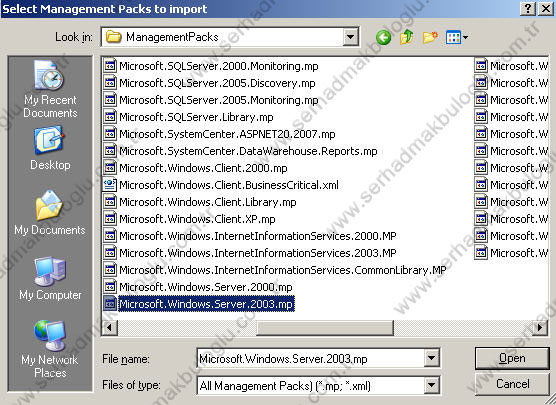Click the left arrow of horizontal scrollbar
The width and height of the screenshot is (556, 405).
tap(110, 327)
